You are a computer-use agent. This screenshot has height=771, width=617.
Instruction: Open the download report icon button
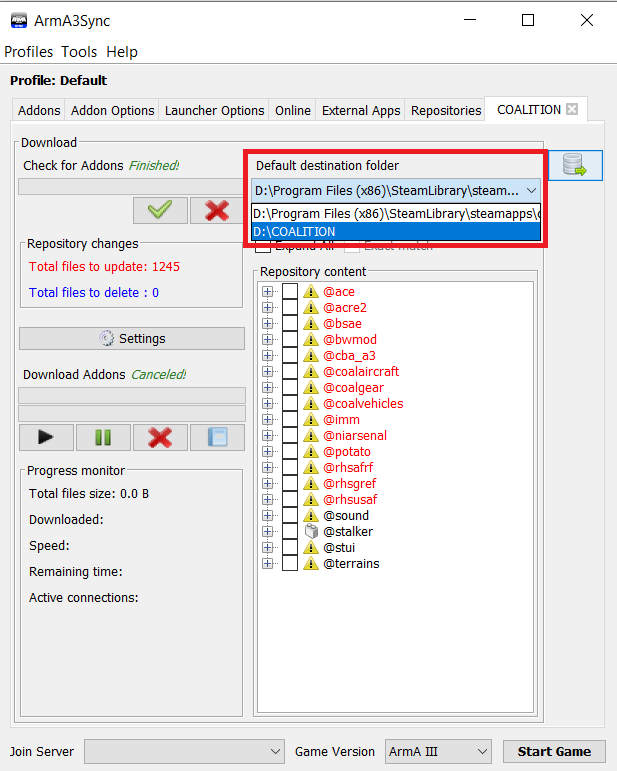[217, 437]
